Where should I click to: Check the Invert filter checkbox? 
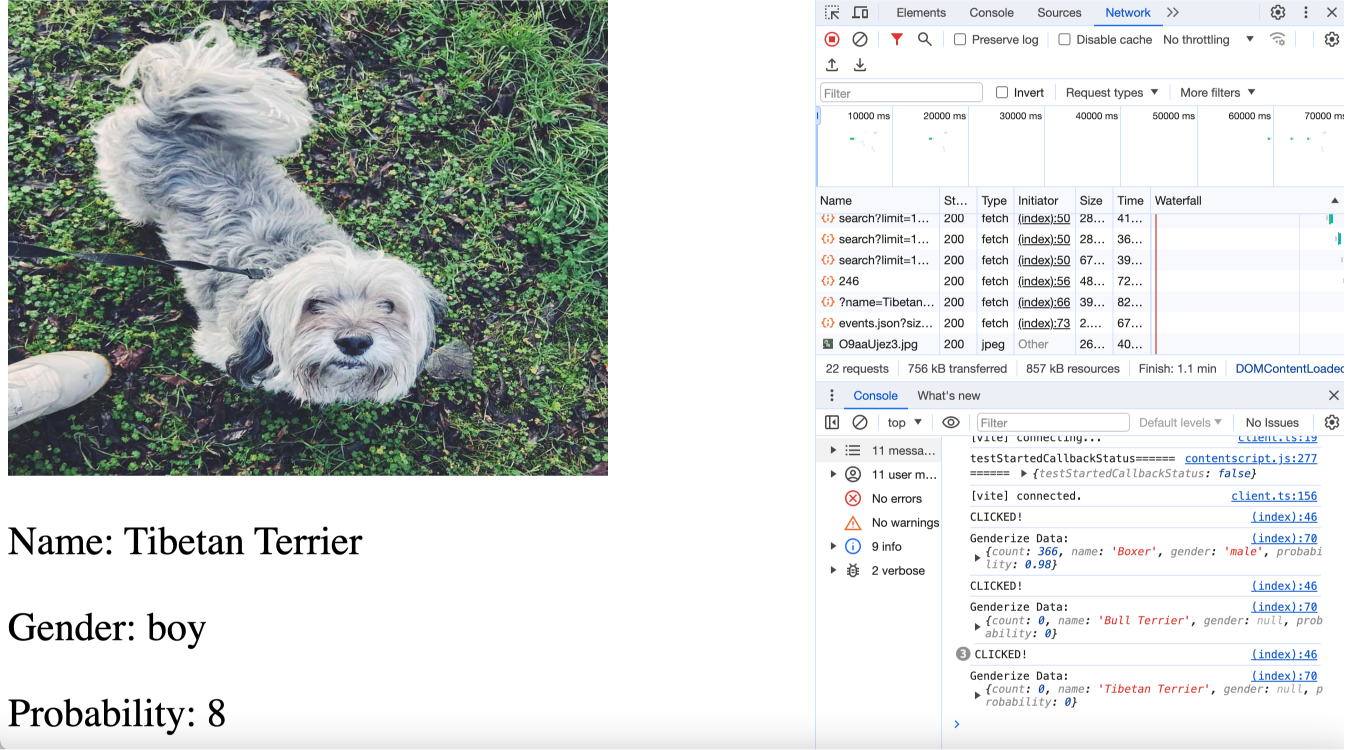point(1002,93)
